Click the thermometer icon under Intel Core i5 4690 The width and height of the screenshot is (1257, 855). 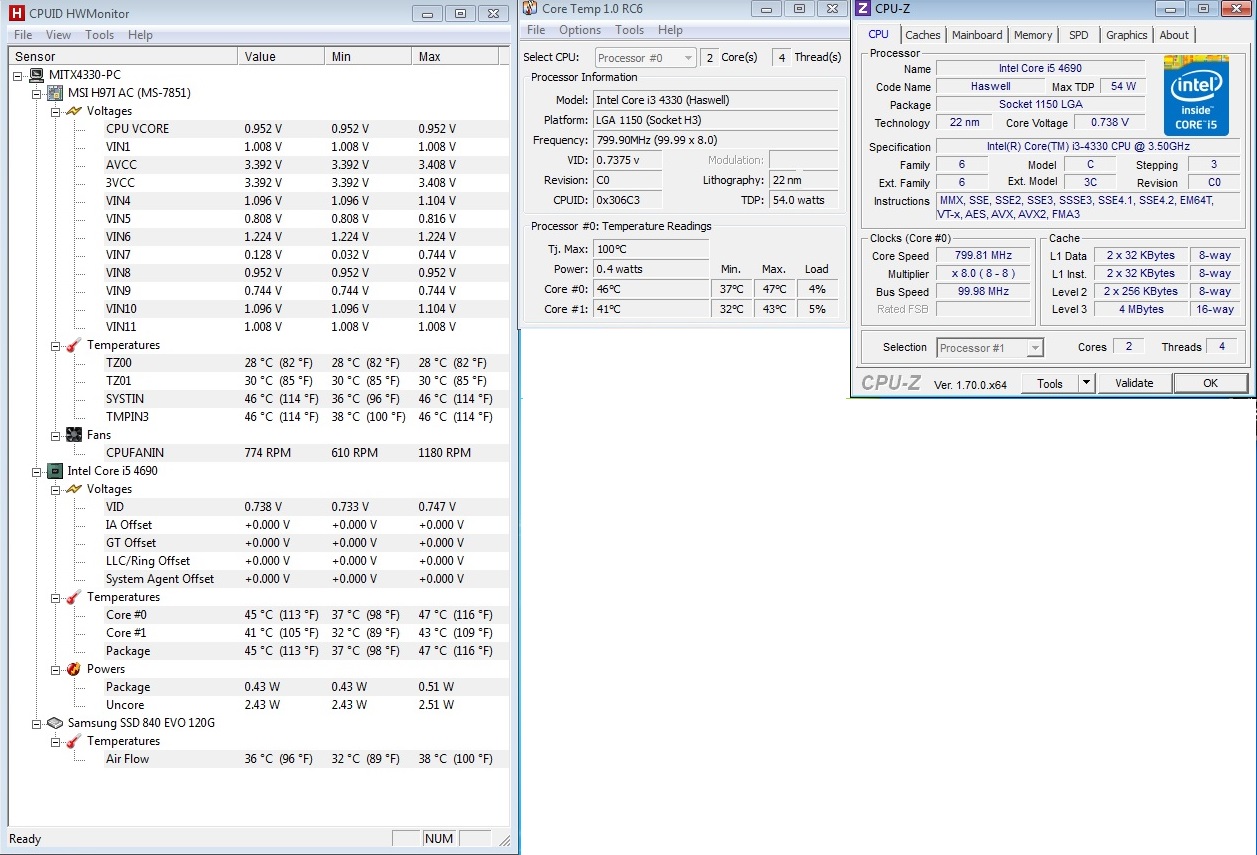pos(74,597)
